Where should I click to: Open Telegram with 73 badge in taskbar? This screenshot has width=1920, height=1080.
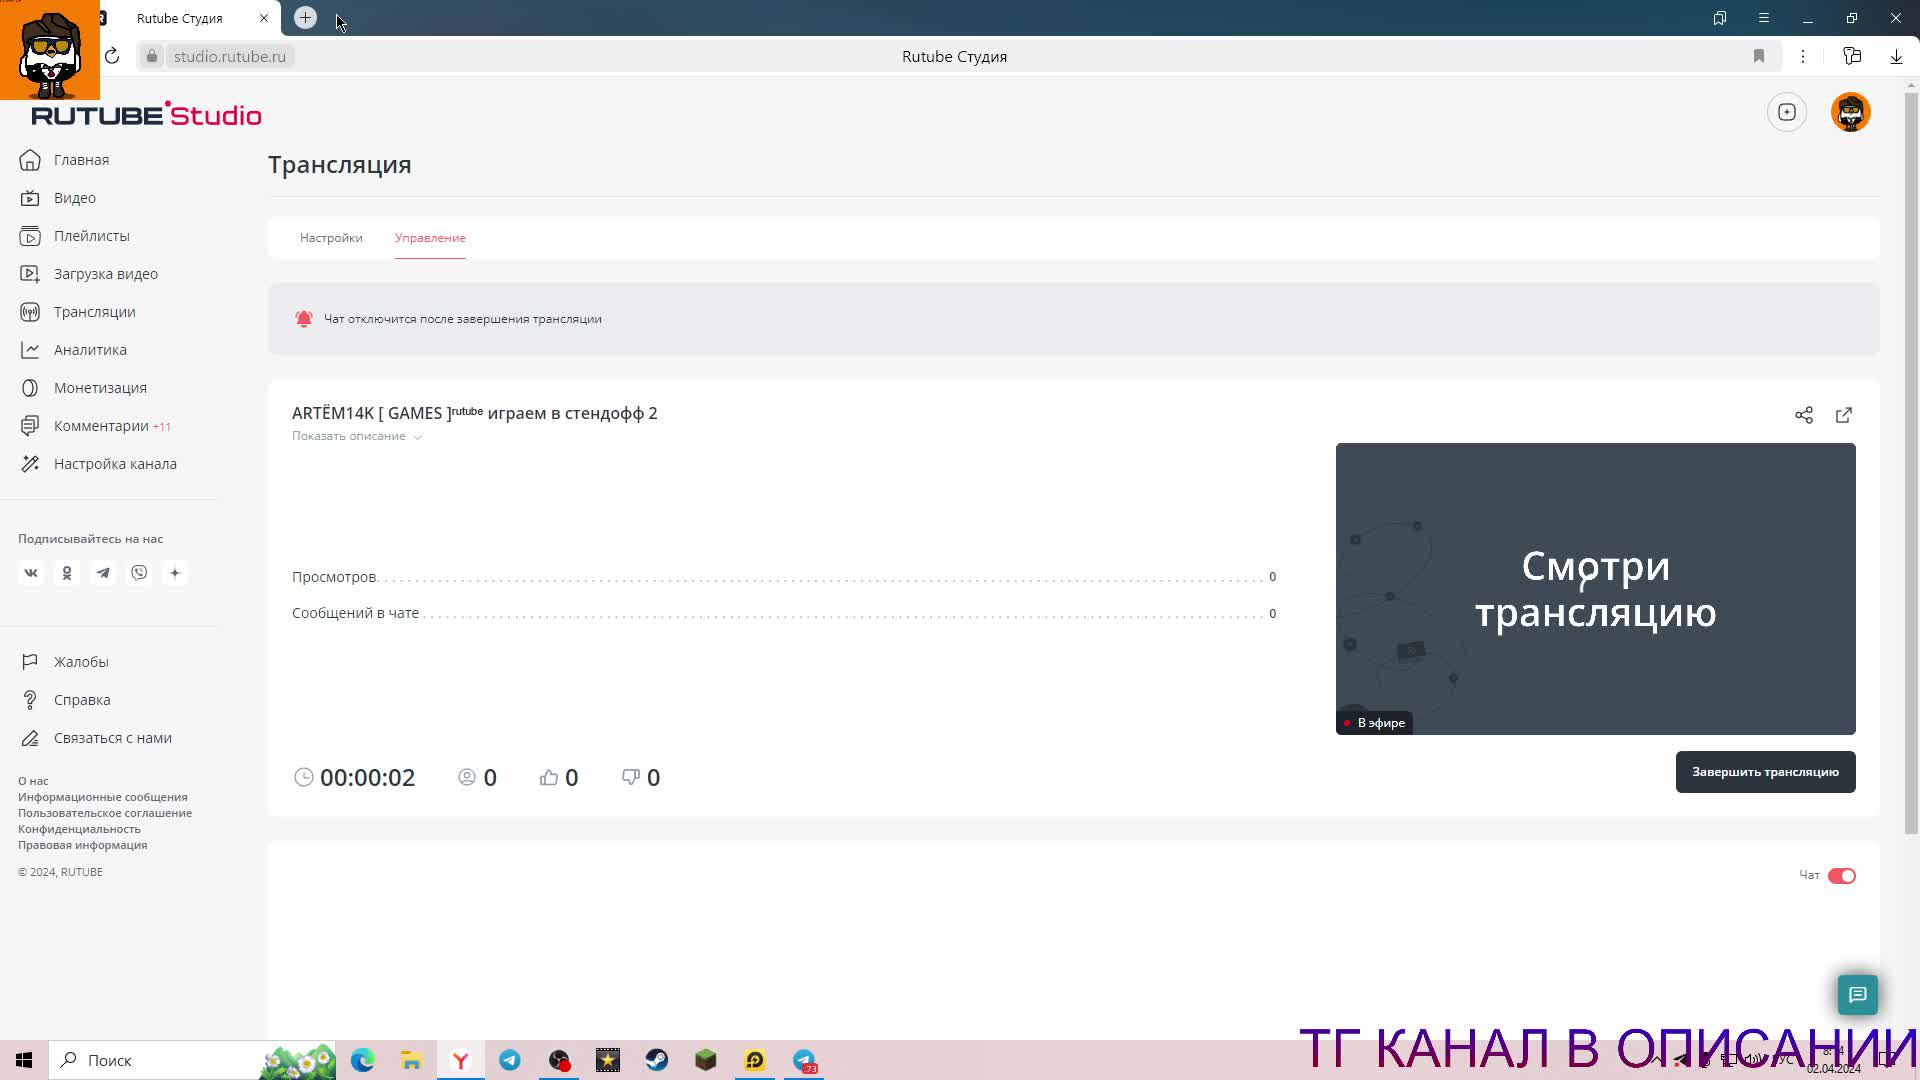(805, 1060)
